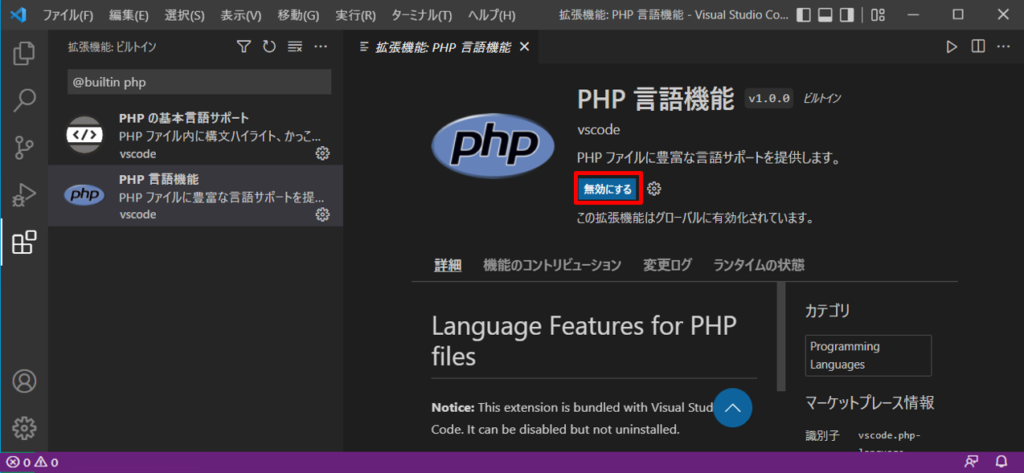Click the large PHP logo image
The image size is (1024, 473).
(x=494, y=145)
